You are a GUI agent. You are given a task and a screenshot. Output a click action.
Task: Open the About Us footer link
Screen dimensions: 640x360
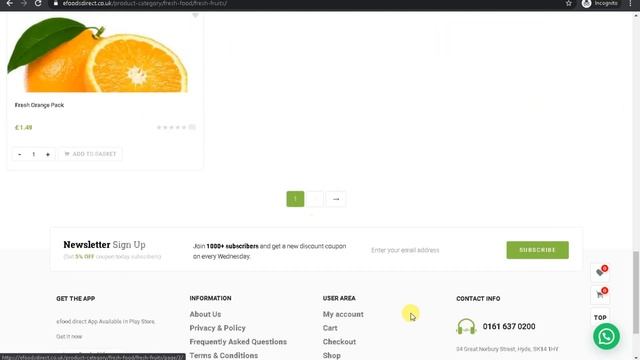[205, 314]
